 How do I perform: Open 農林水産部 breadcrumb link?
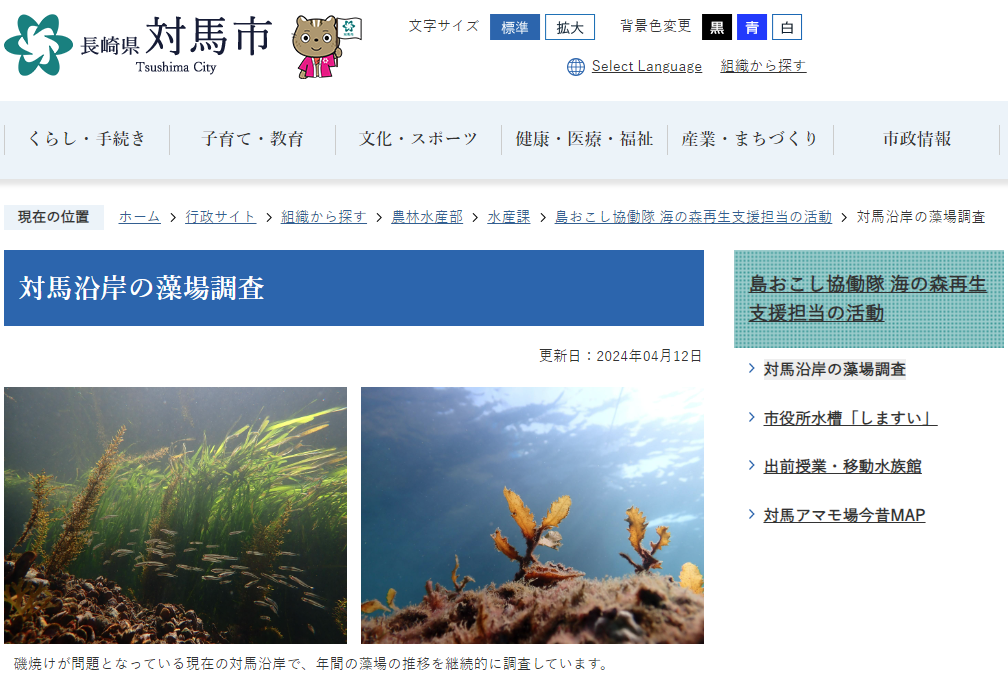pos(427,217)
